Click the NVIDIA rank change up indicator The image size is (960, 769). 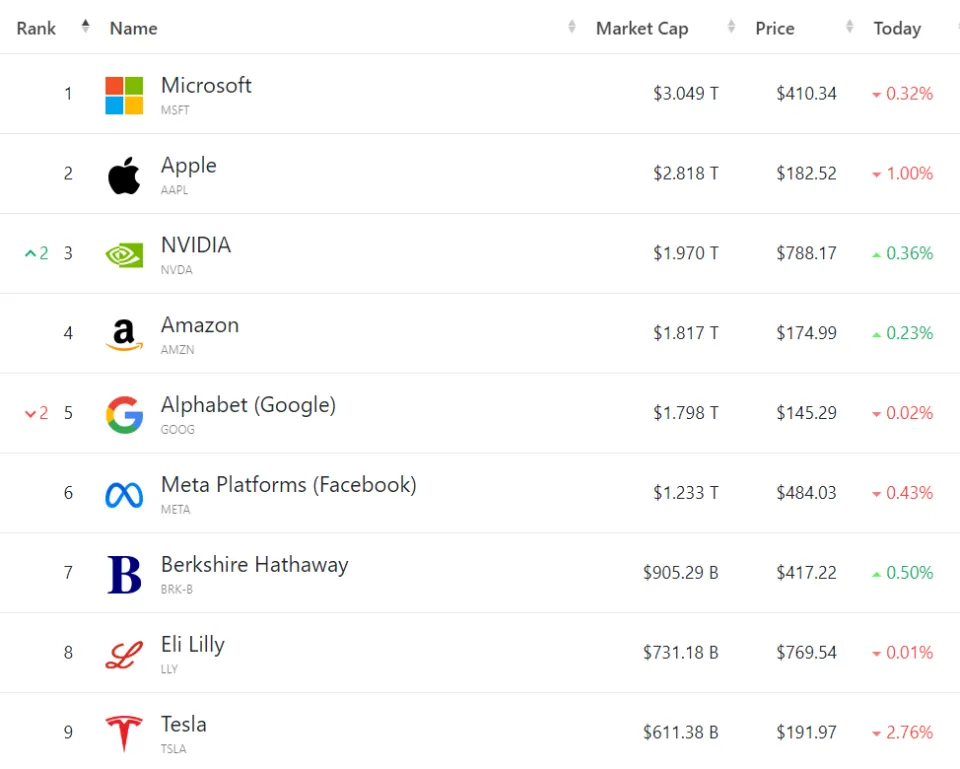point(36,253)
